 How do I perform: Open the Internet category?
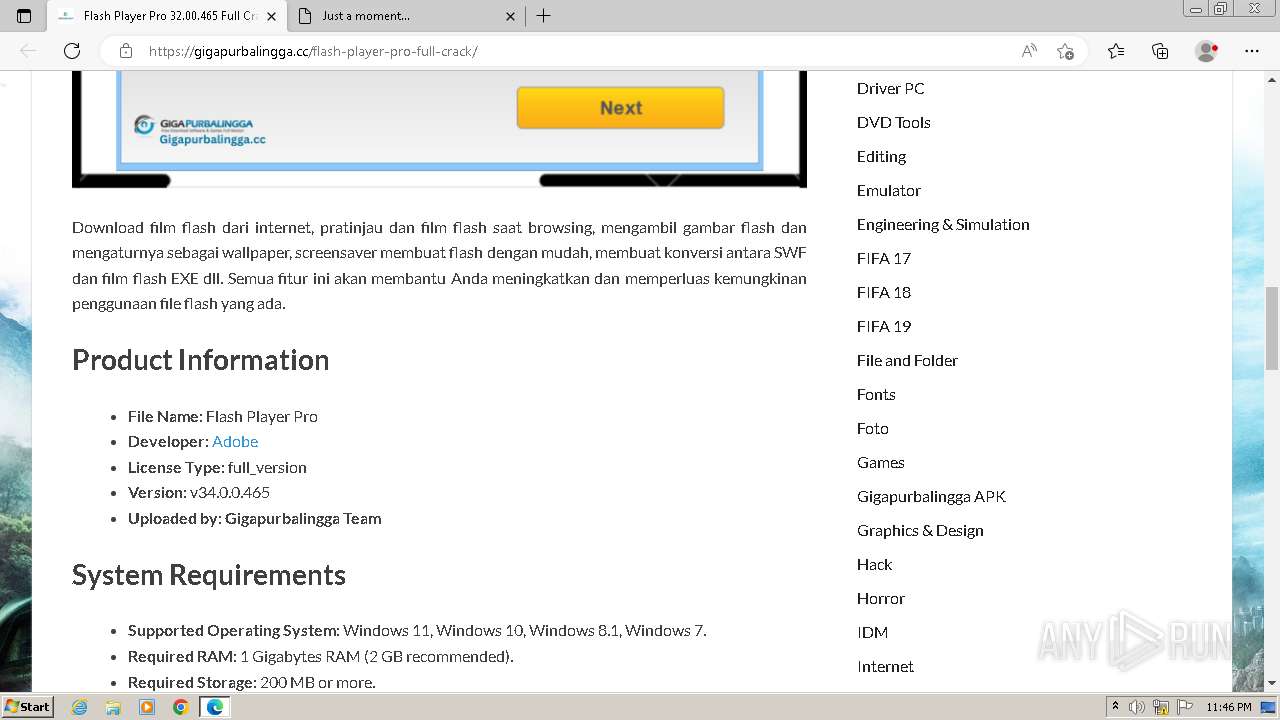(x=885, y=666)
